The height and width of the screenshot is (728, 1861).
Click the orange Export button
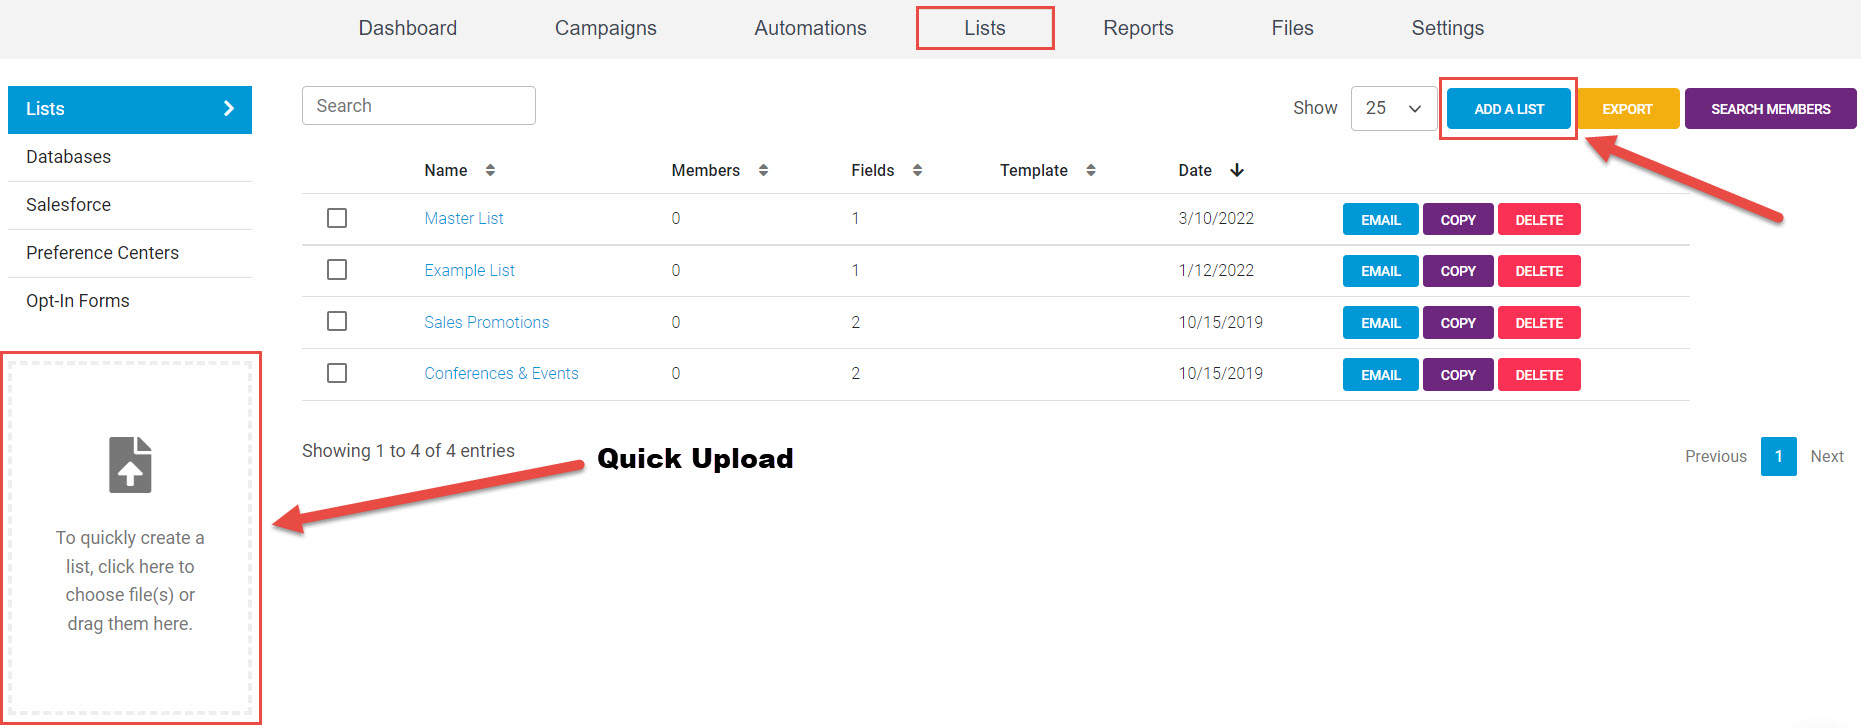[1627, 109]
